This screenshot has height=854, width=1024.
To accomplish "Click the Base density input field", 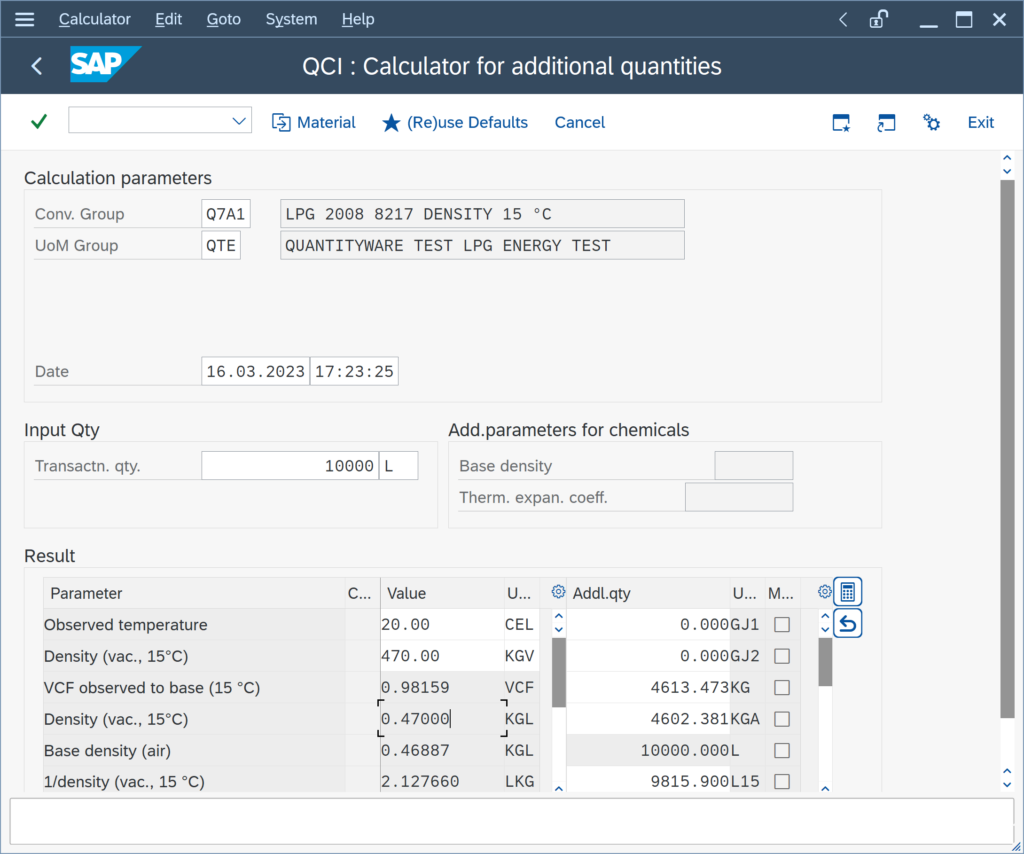I will coord(754,466).
